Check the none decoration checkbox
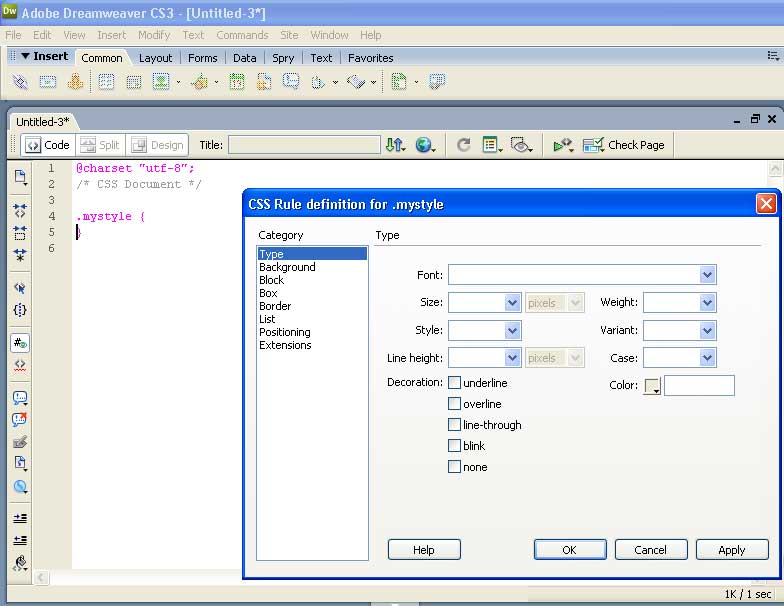The image size is (784, 606). click(454, 466)
